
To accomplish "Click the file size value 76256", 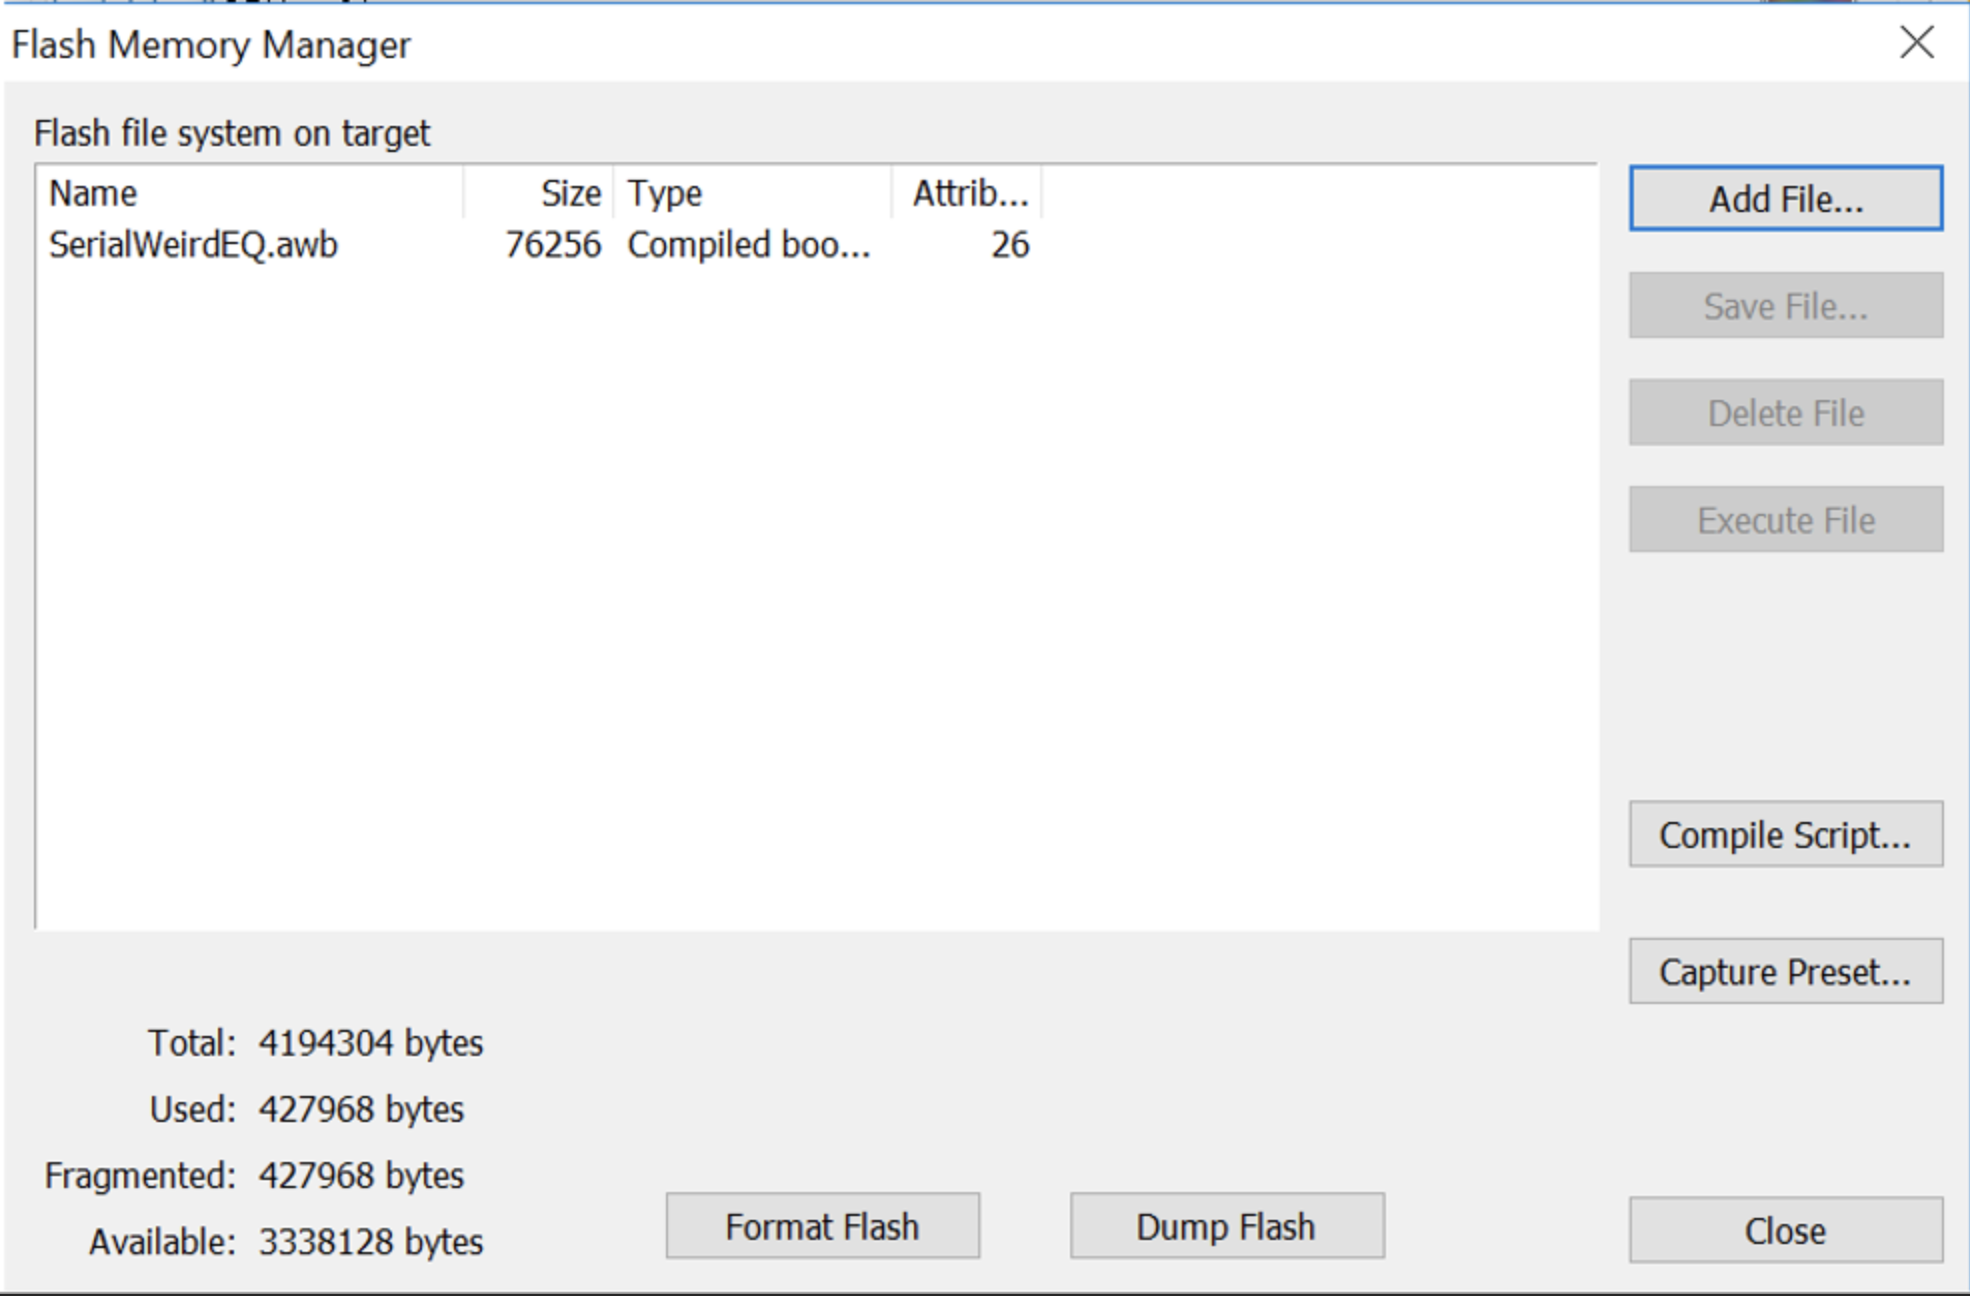I will point(553,244).
